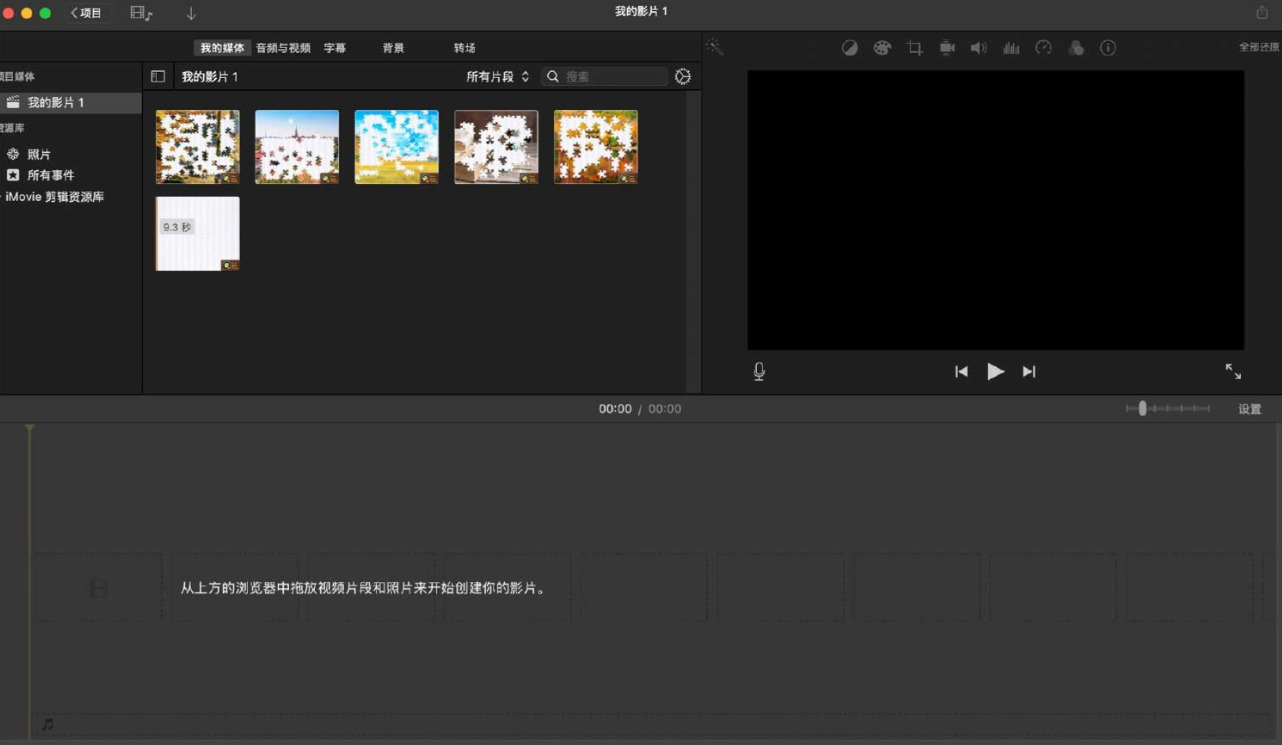The image size is (1282, 745).
Task: Click 全部还原 reset all button
Action: coord(1259,47)
